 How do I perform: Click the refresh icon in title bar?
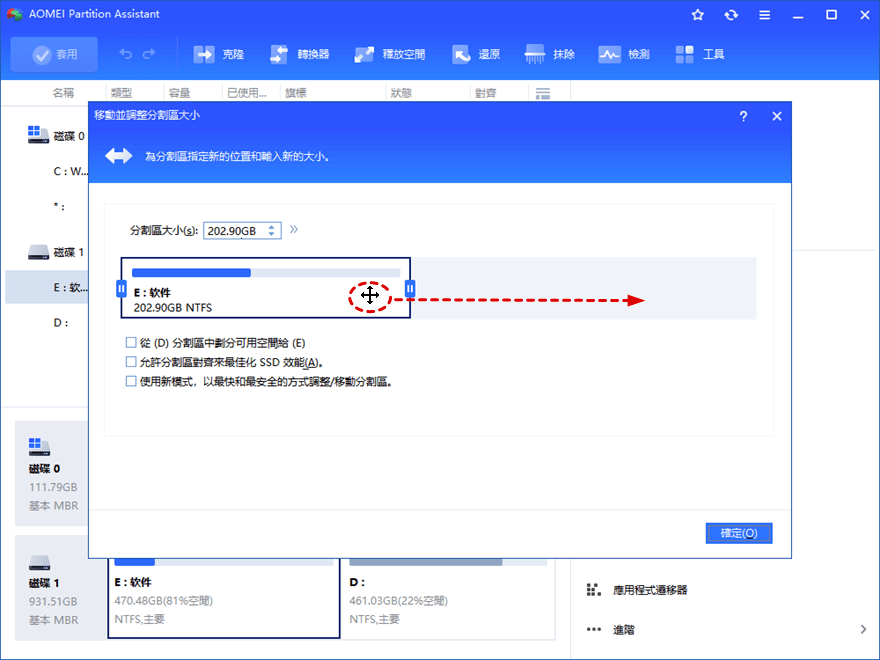click(x=731, y=15)
